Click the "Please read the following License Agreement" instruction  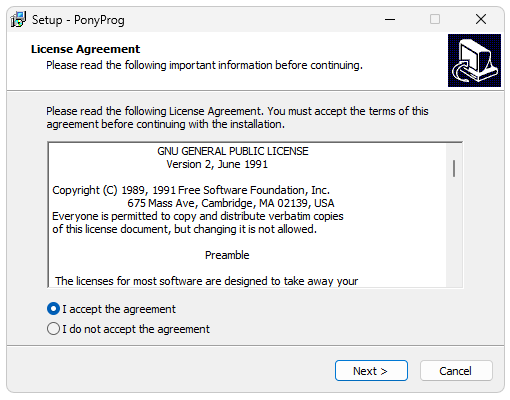(x=237, y=117)
